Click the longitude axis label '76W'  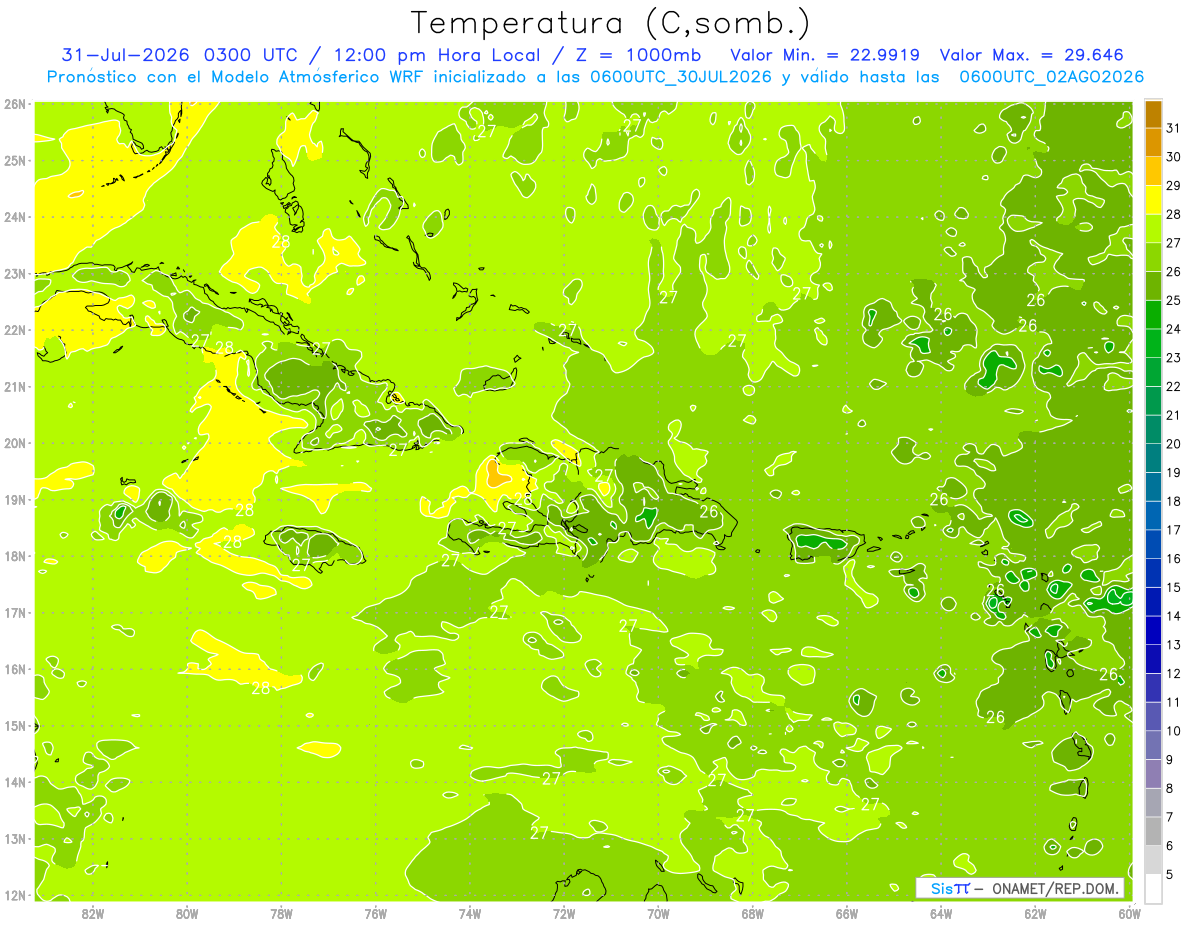click(375, 913)
